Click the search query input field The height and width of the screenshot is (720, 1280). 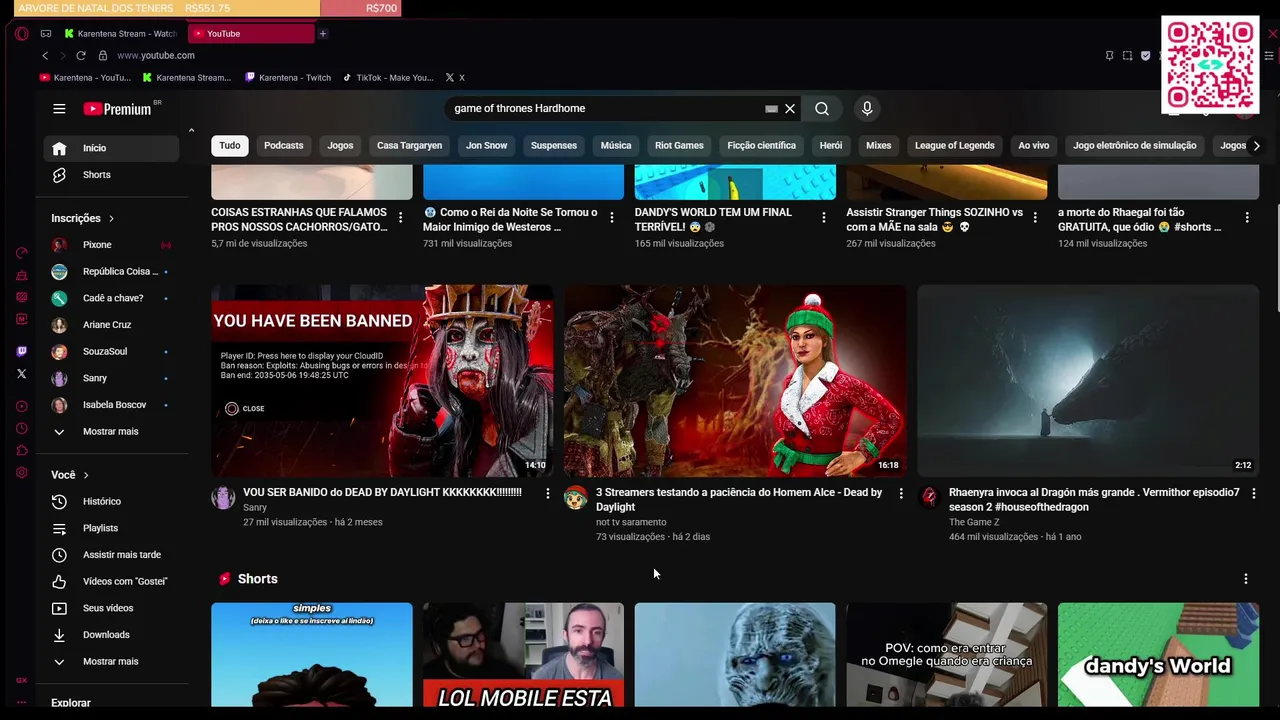605,108
